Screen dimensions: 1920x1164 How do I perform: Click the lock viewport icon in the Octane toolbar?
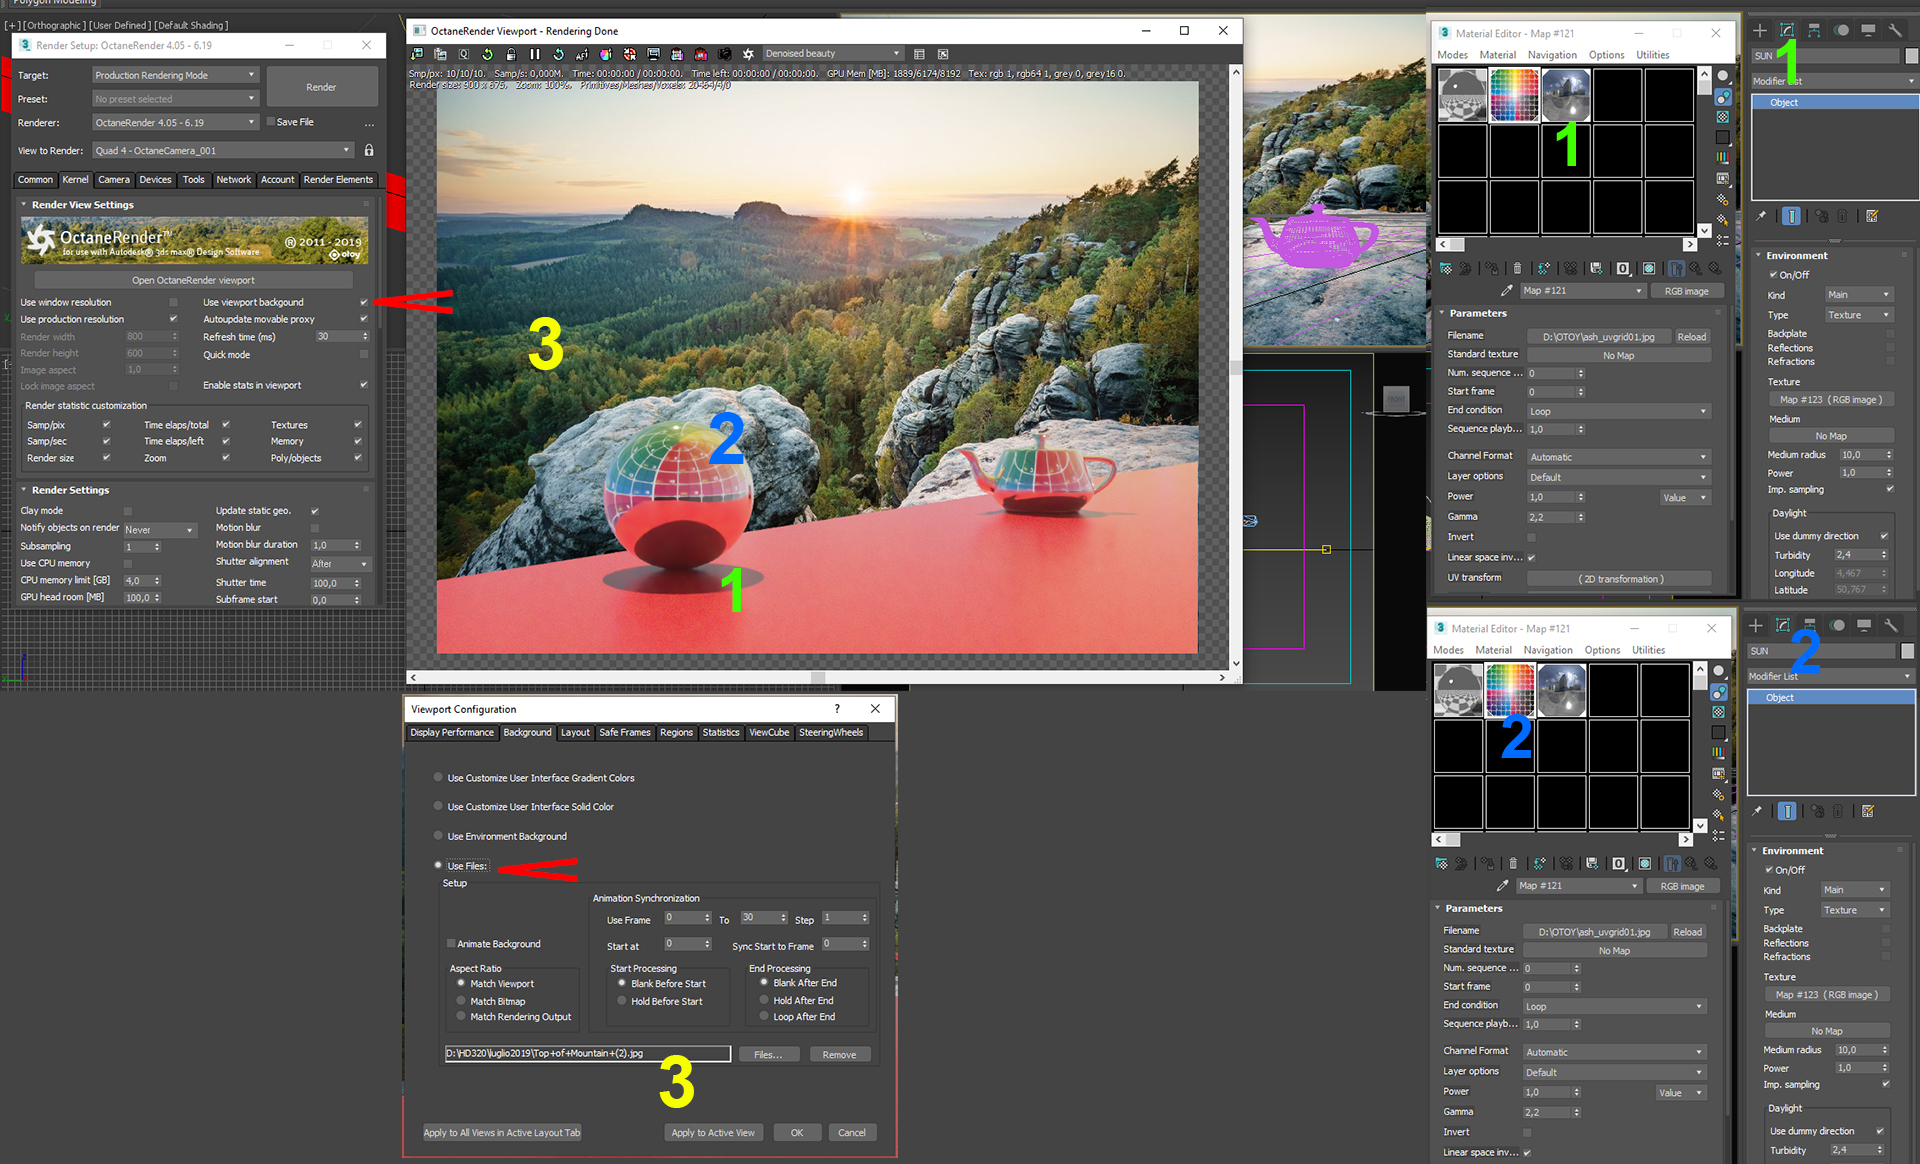[511, 54]
